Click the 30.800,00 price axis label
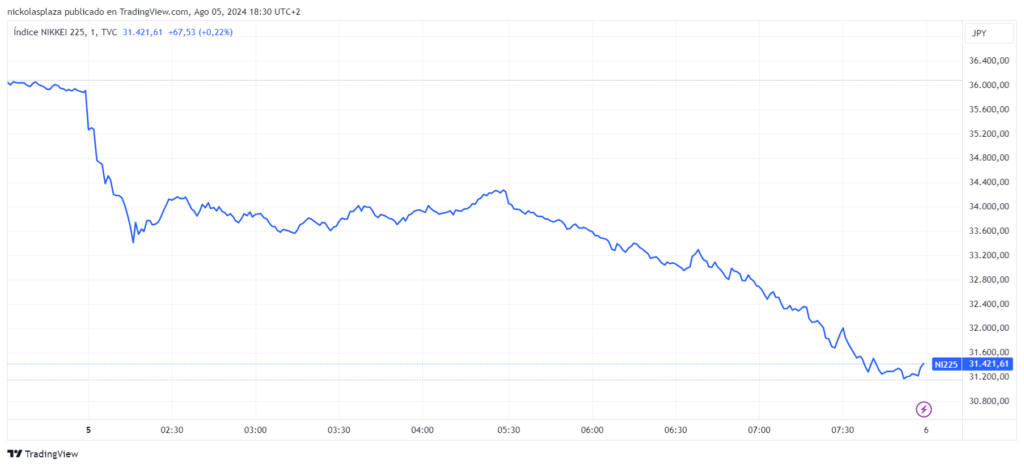 [988, 401]
